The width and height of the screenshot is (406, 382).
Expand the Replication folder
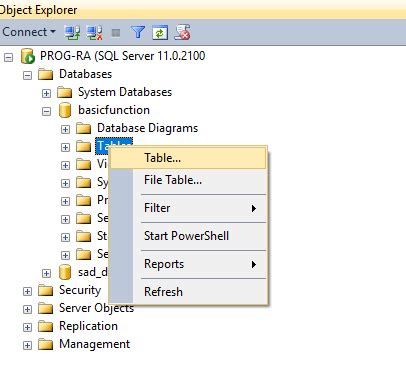tap(27, 327)
